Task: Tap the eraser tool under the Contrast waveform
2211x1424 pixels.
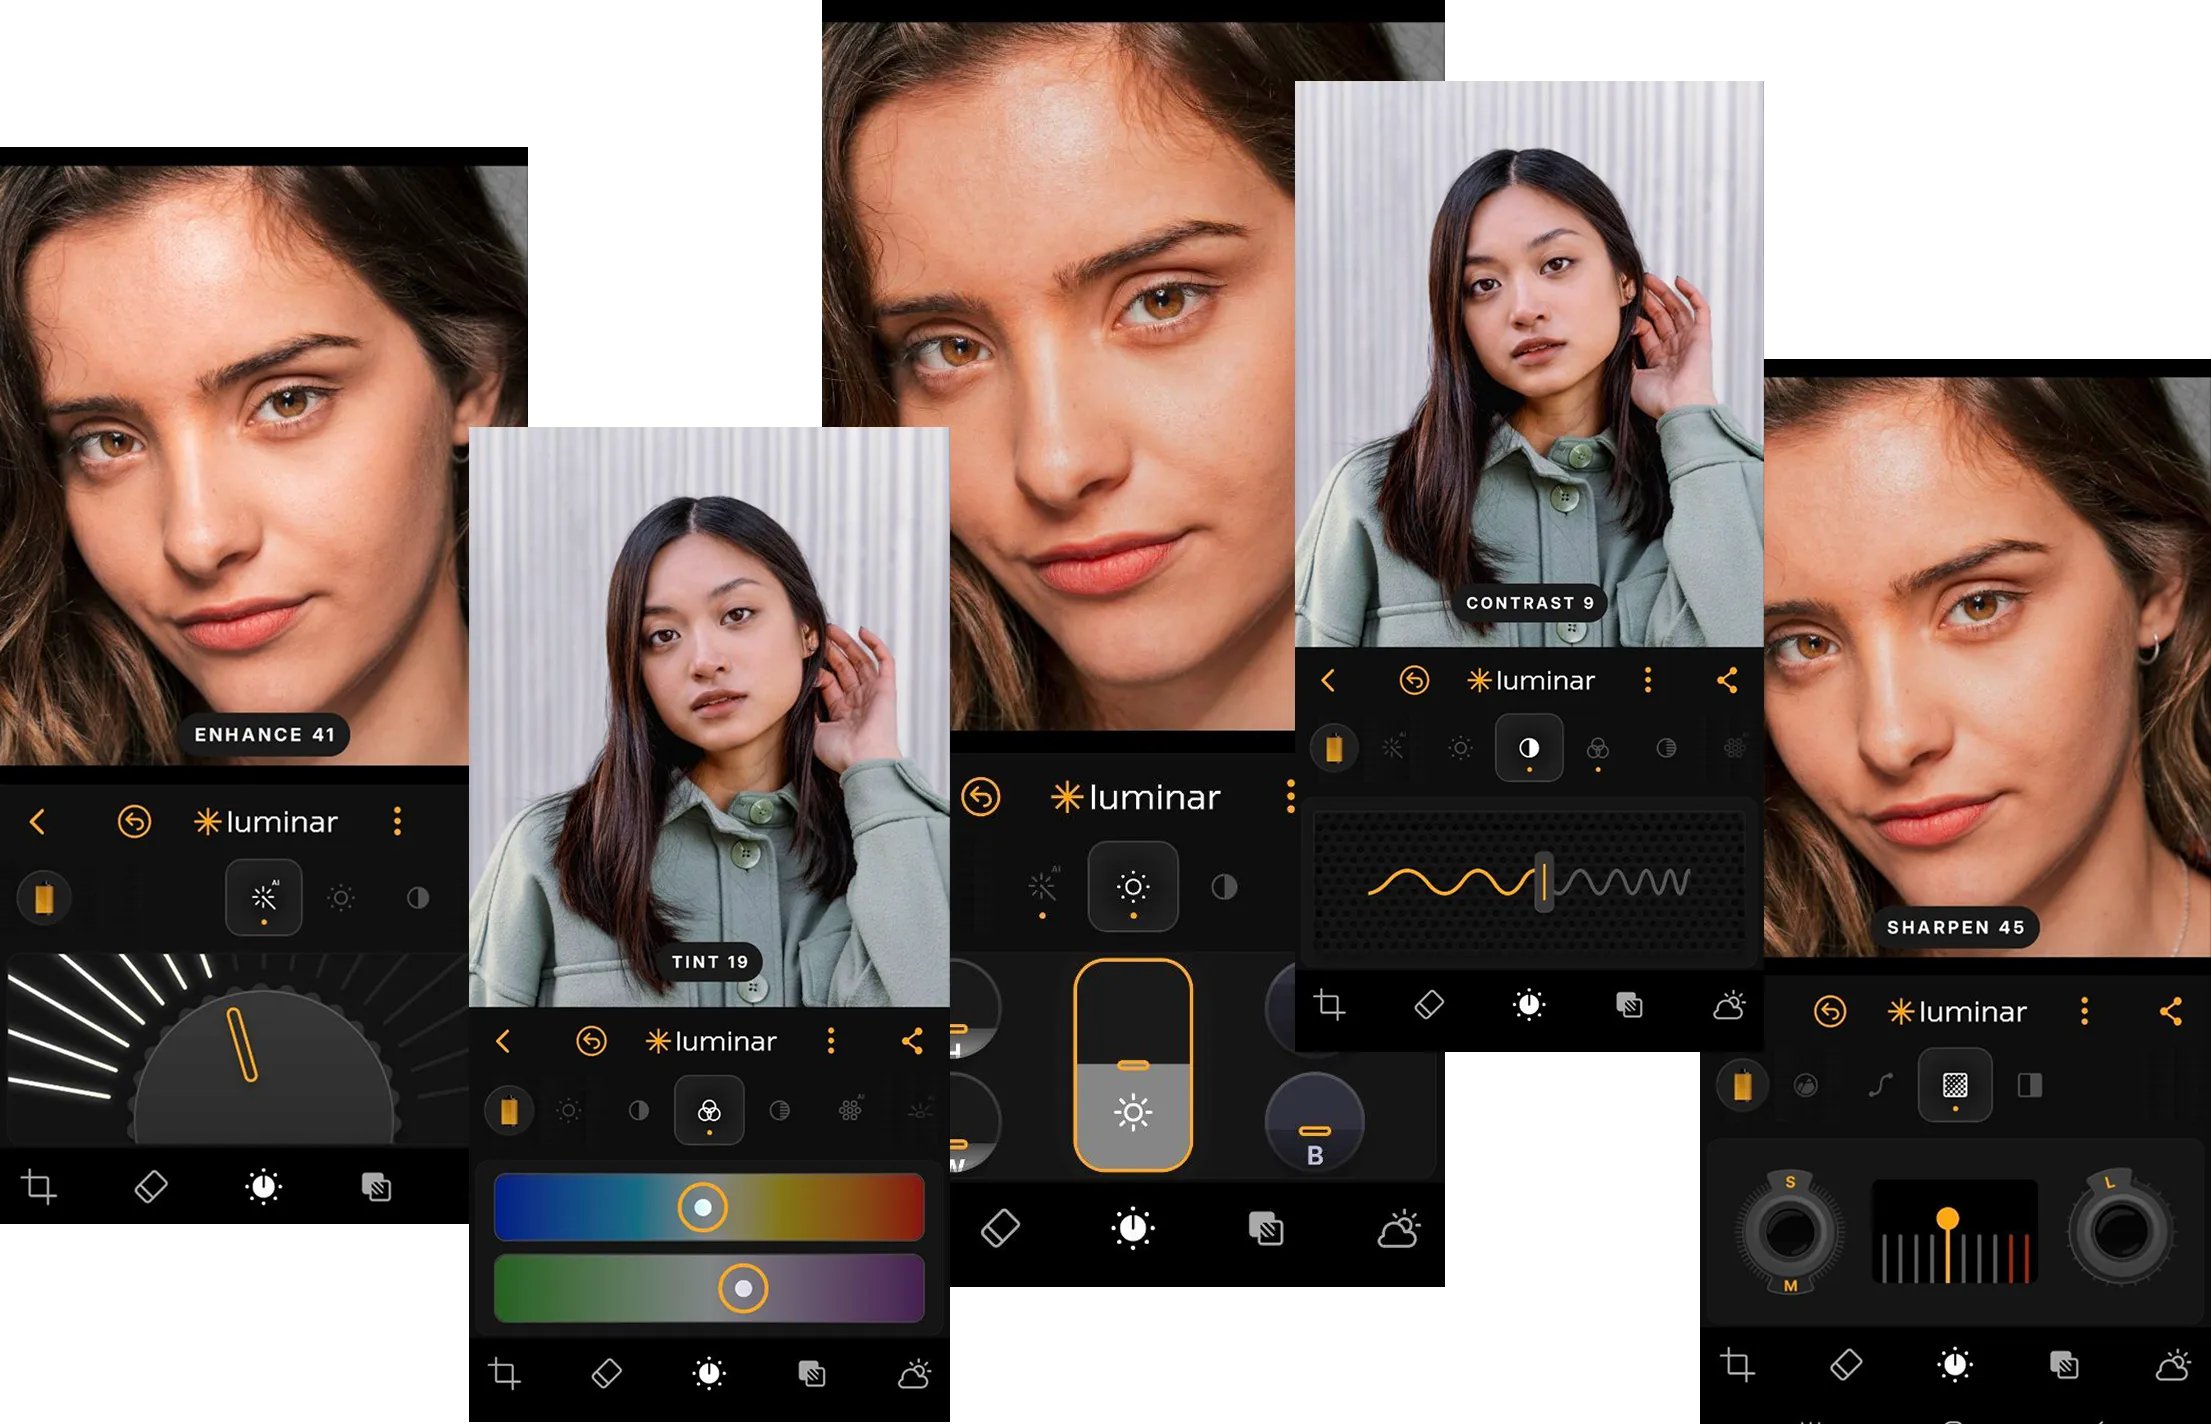Action: click(1429, 1004)
